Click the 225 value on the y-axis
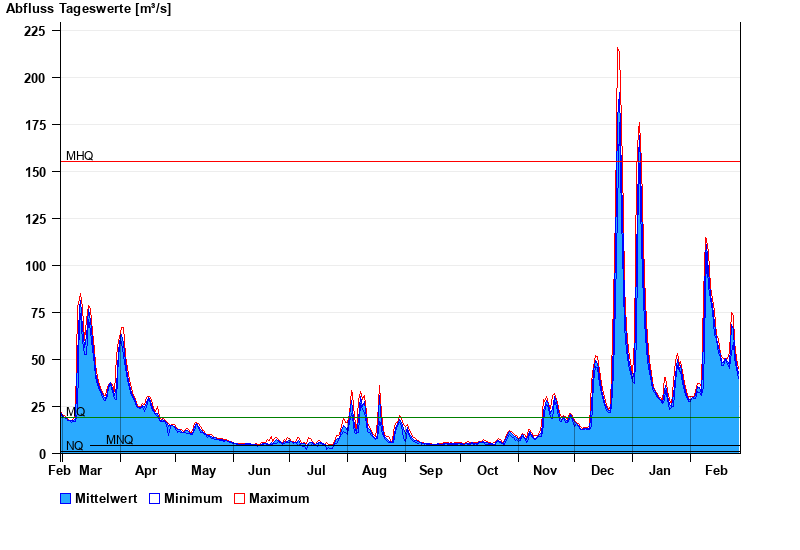 [35, 31]
